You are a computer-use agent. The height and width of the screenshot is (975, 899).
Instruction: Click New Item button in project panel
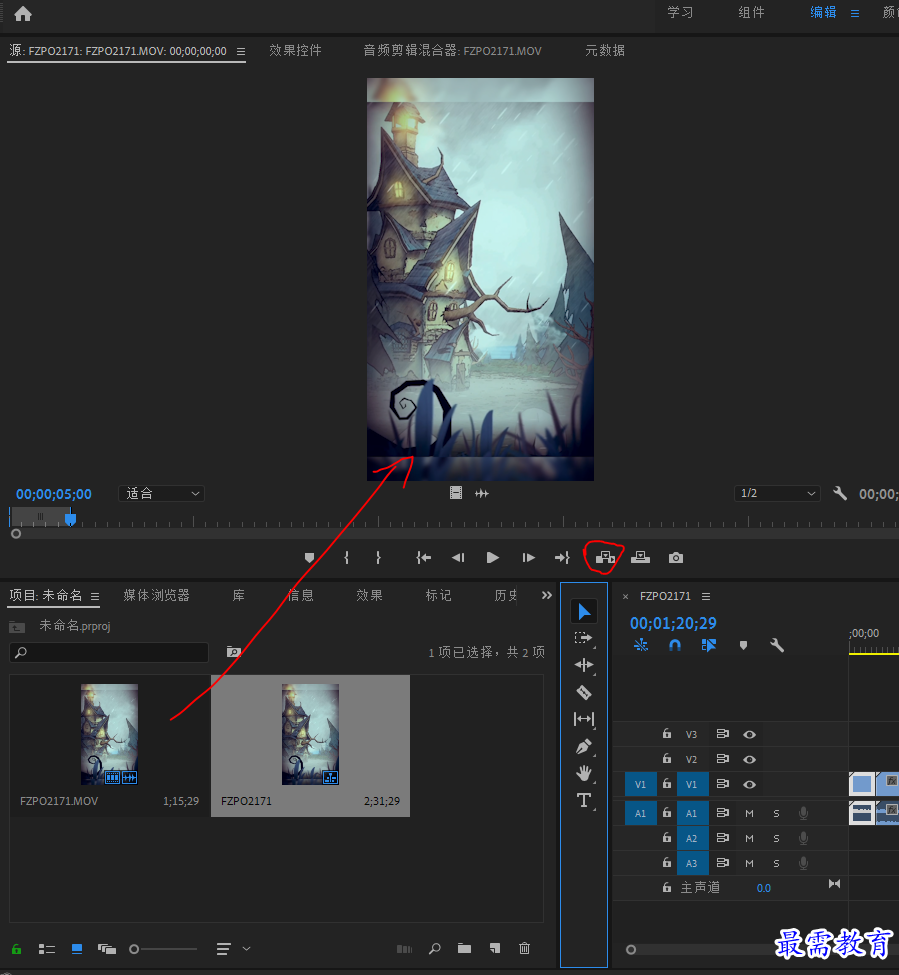pyautogui.click(x=495, y=948)
